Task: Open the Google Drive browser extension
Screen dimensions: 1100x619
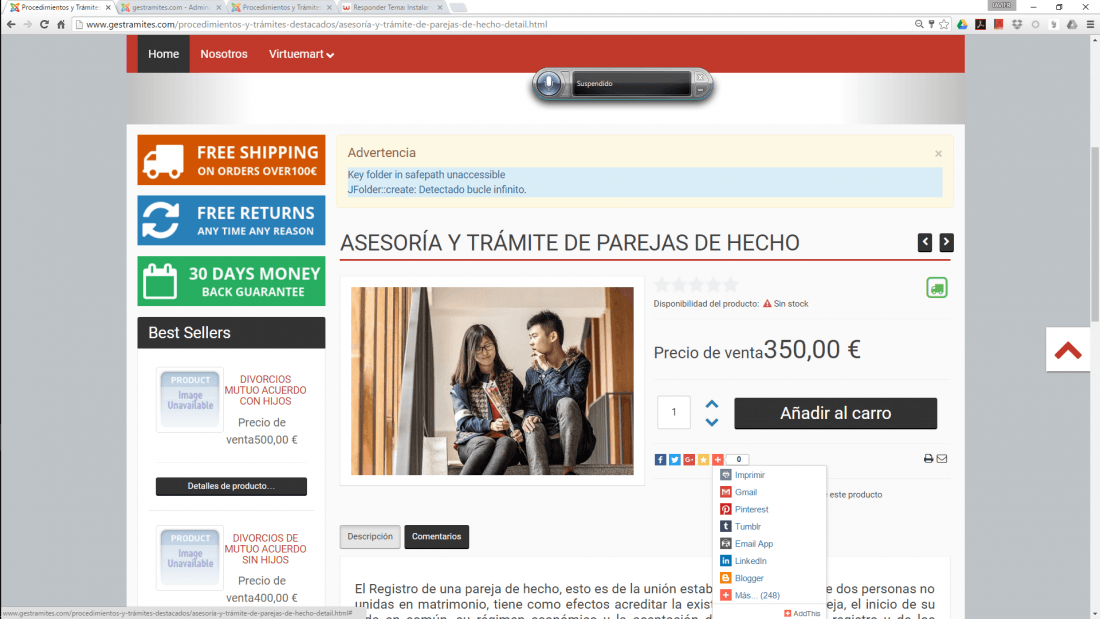Action: (x=962, y=24)
